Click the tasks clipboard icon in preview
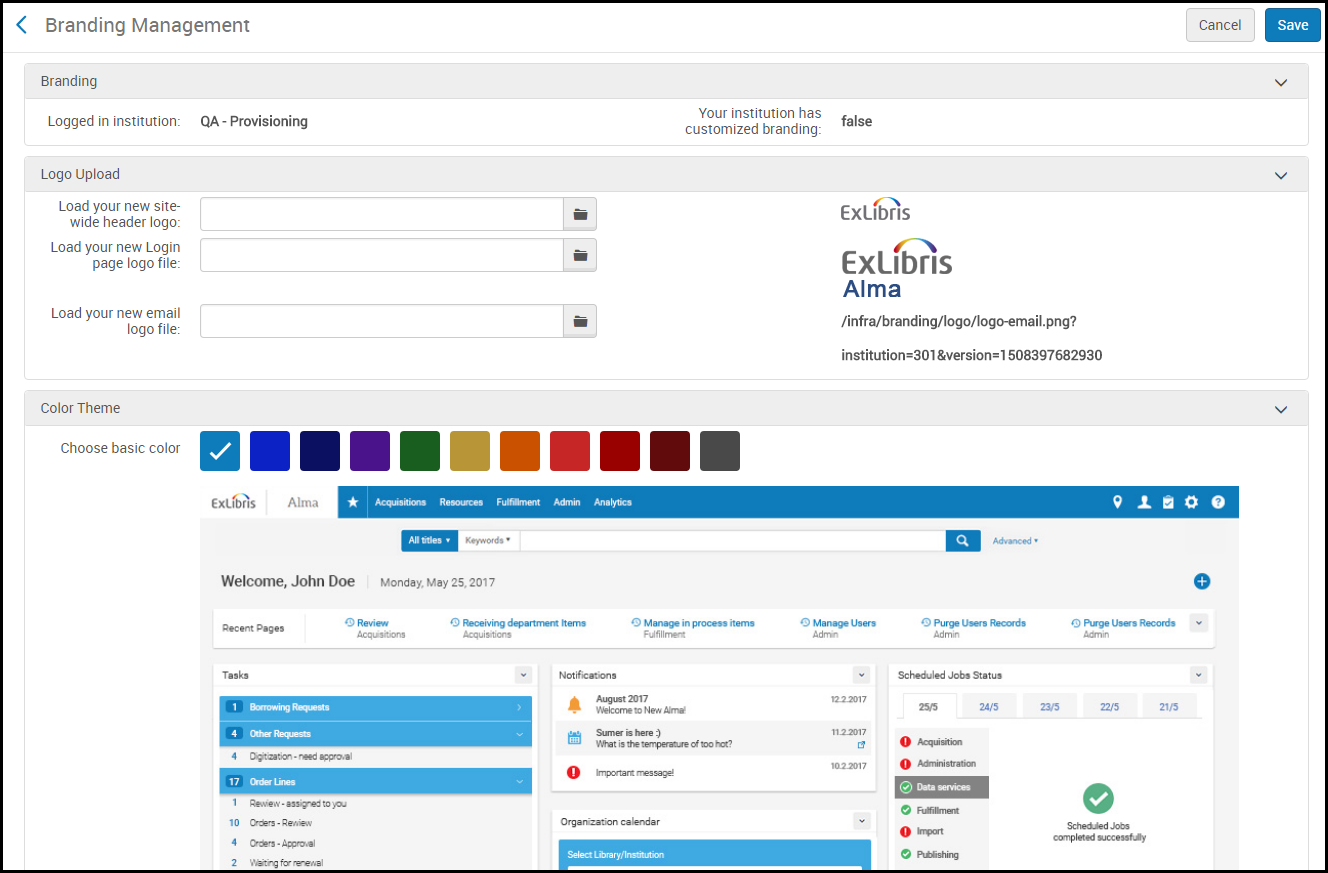1328x873 pixels. pyautogui.click(x=1168, y=502)
